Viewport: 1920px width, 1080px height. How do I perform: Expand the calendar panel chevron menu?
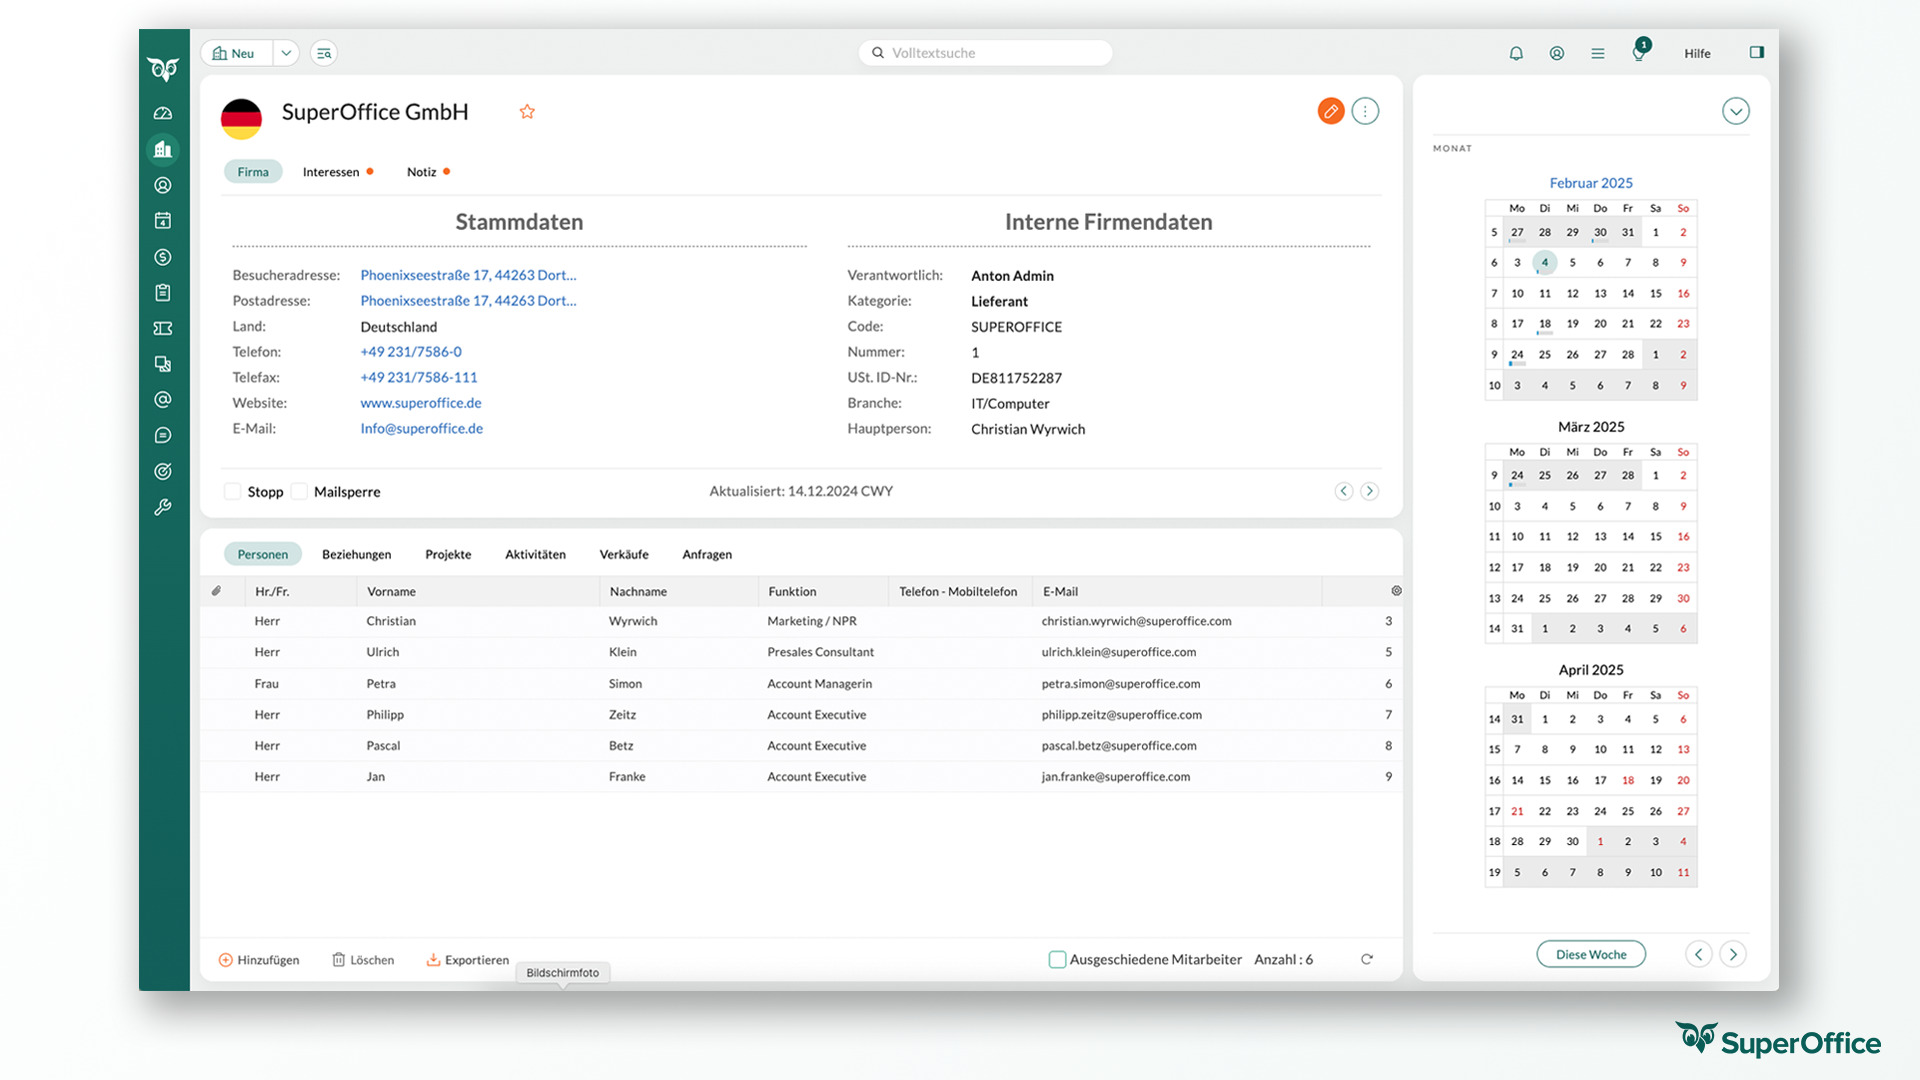pyautogui.click(x=1735, y=111)
